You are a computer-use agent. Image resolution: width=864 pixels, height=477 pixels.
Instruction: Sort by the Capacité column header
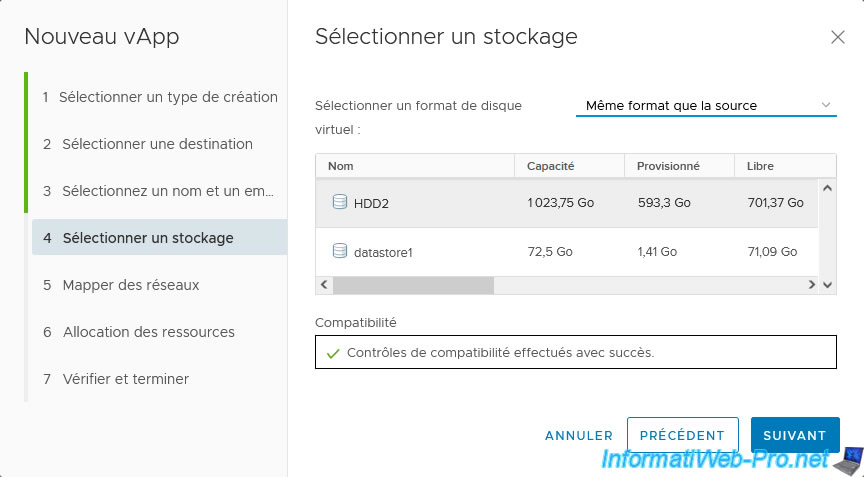pyautogui.click(x=551, y=166)
